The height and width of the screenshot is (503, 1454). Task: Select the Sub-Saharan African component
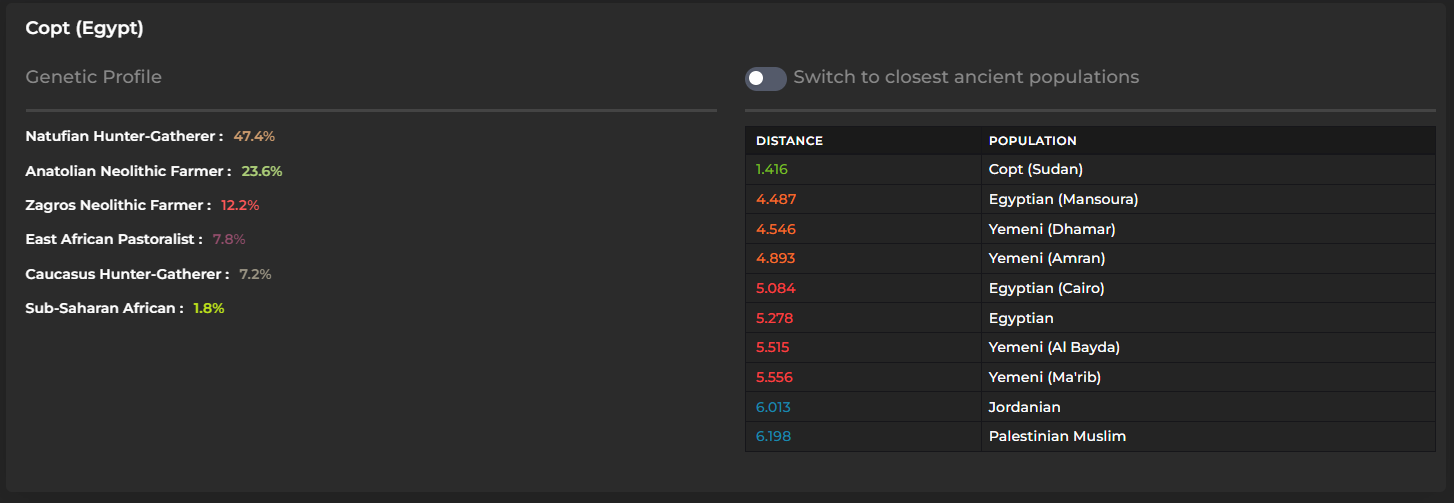click(x=104, y=308)
